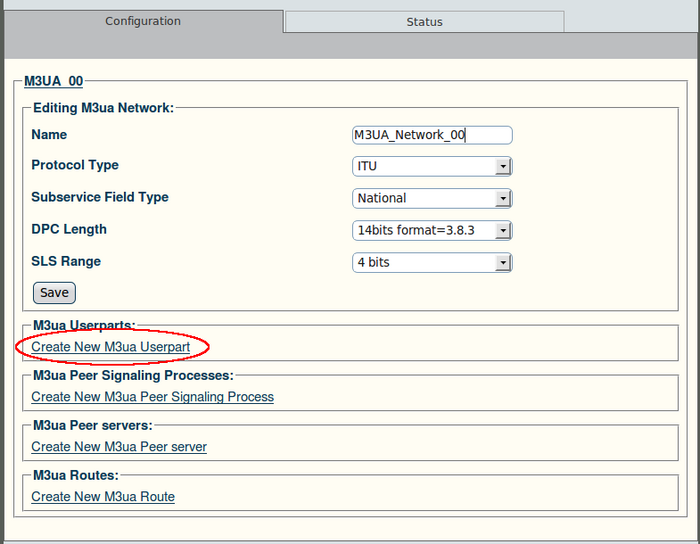Click Create New M3ua Route link

103,497
